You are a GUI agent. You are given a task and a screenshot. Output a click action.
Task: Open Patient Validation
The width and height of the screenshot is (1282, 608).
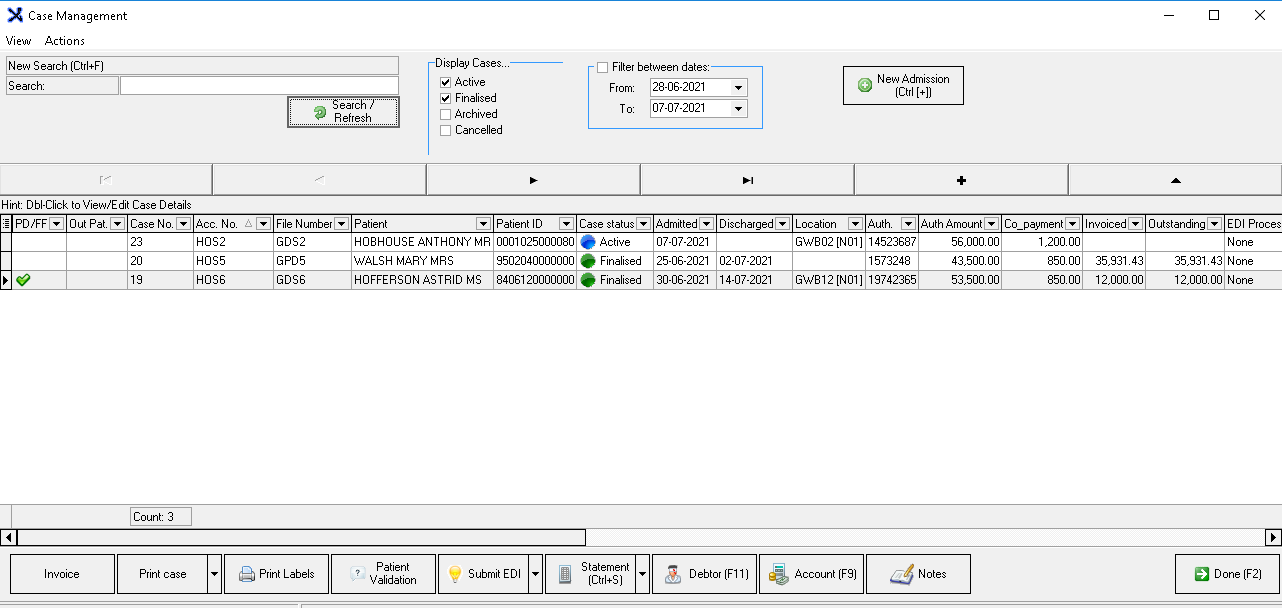point(384,574)
